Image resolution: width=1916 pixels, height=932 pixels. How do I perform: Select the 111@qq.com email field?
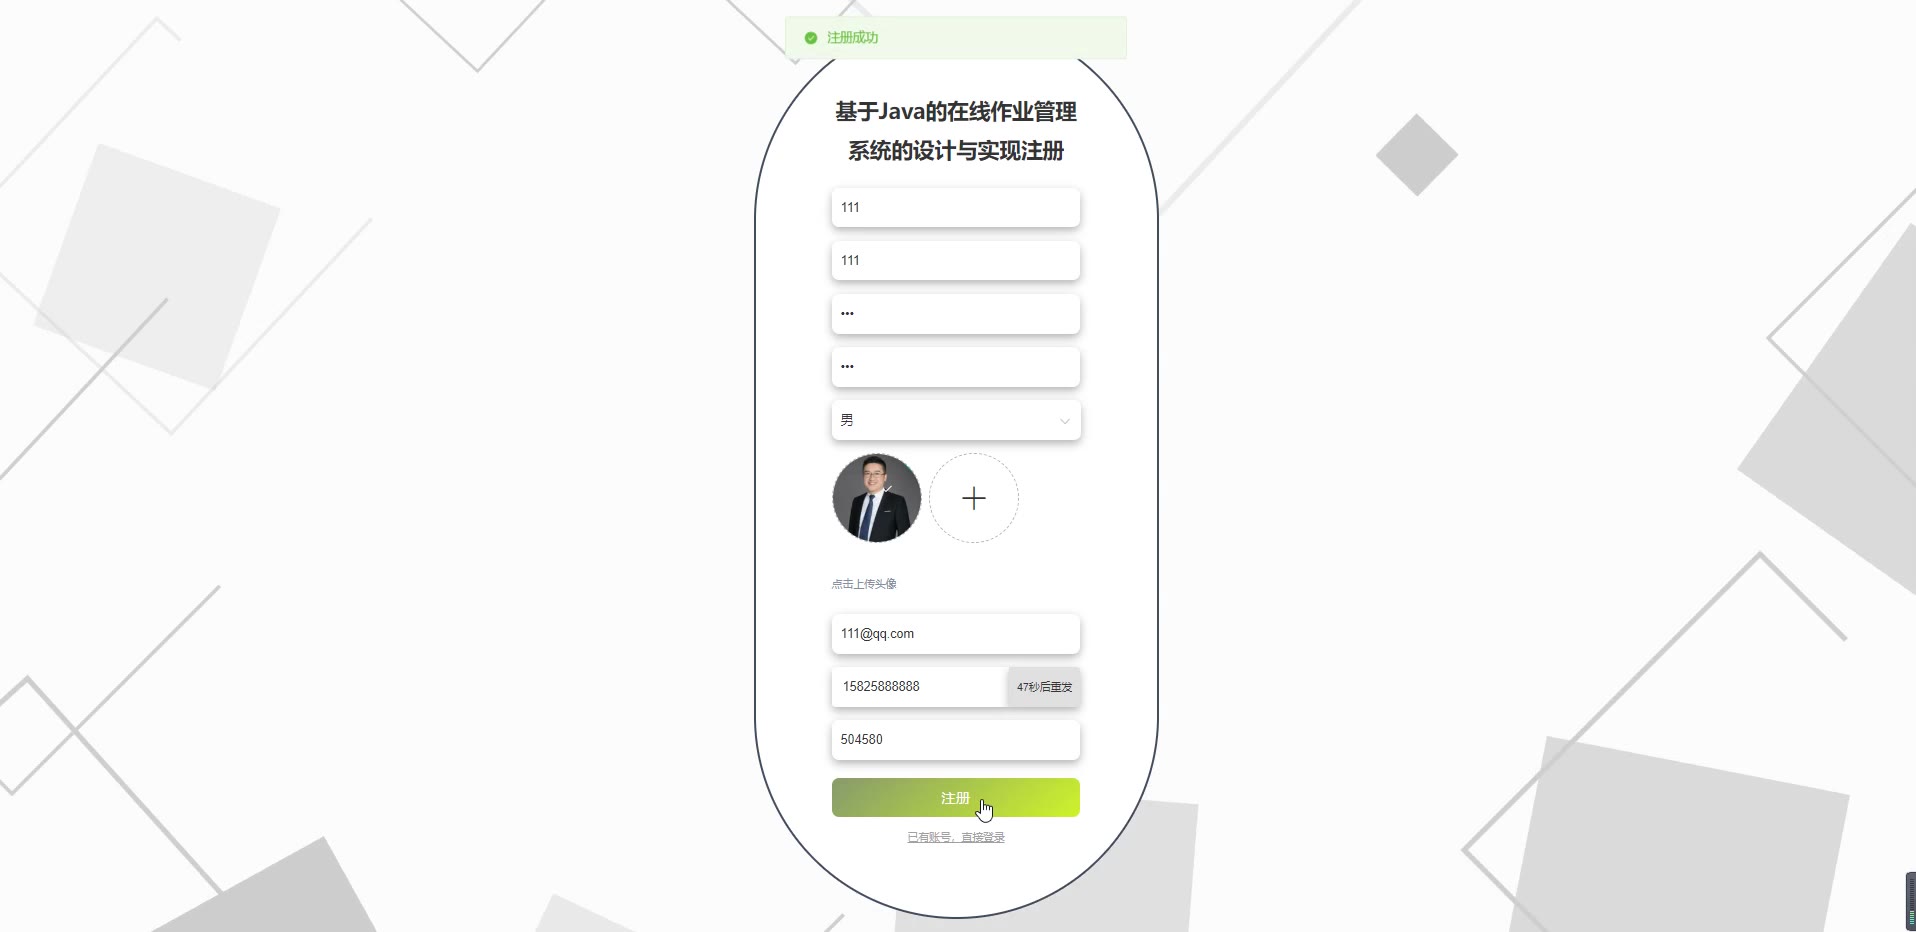click(956, 634)
